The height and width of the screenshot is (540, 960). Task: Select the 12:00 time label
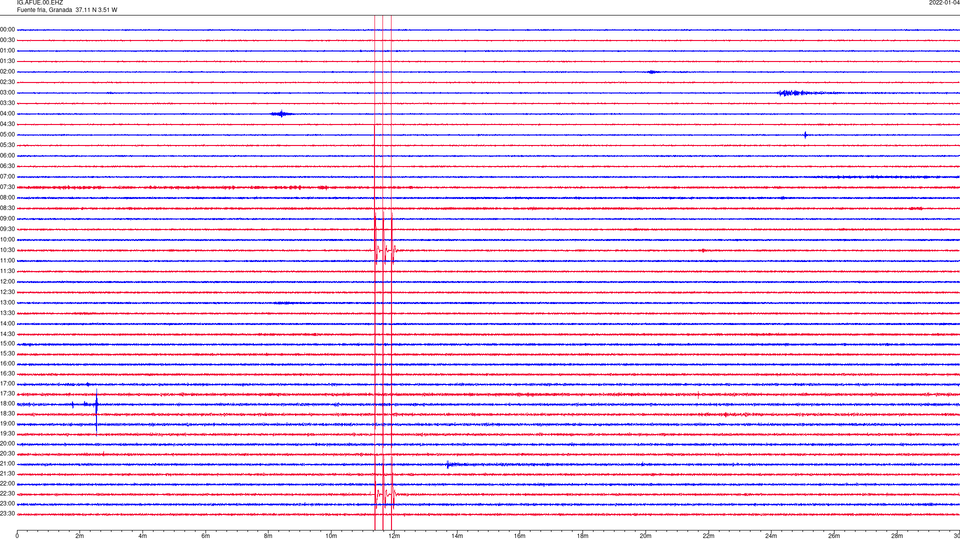click(x=7, y=282)
